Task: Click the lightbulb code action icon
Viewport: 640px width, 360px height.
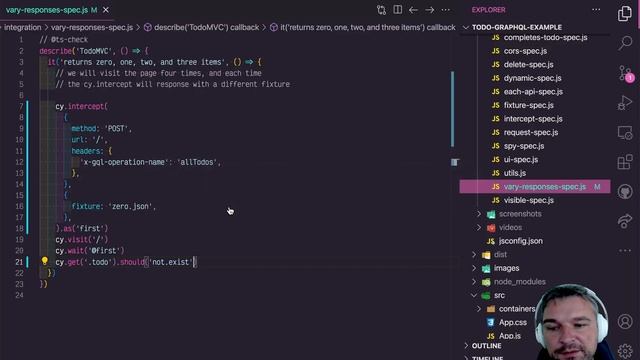Action: click(44, 261)
